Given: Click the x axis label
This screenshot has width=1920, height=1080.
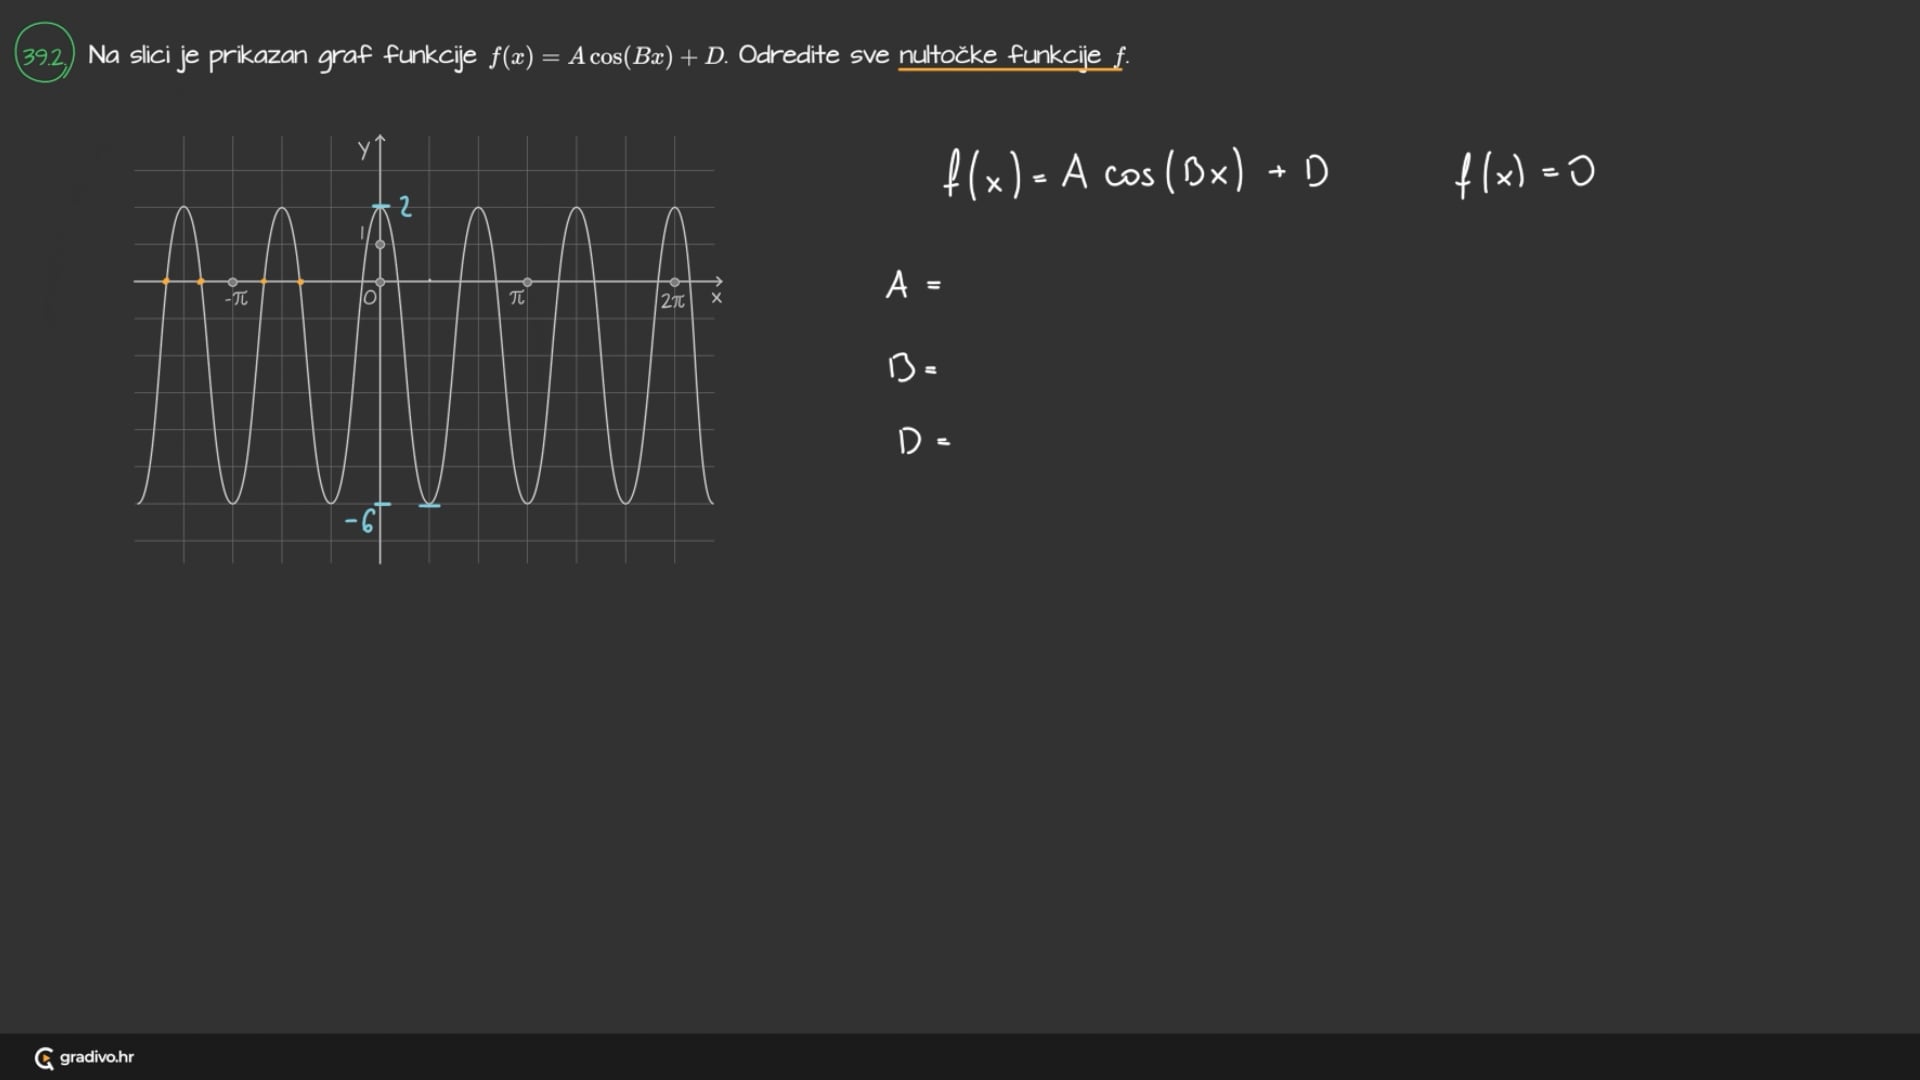Looking at the screenshot, I should pos(716,298).
